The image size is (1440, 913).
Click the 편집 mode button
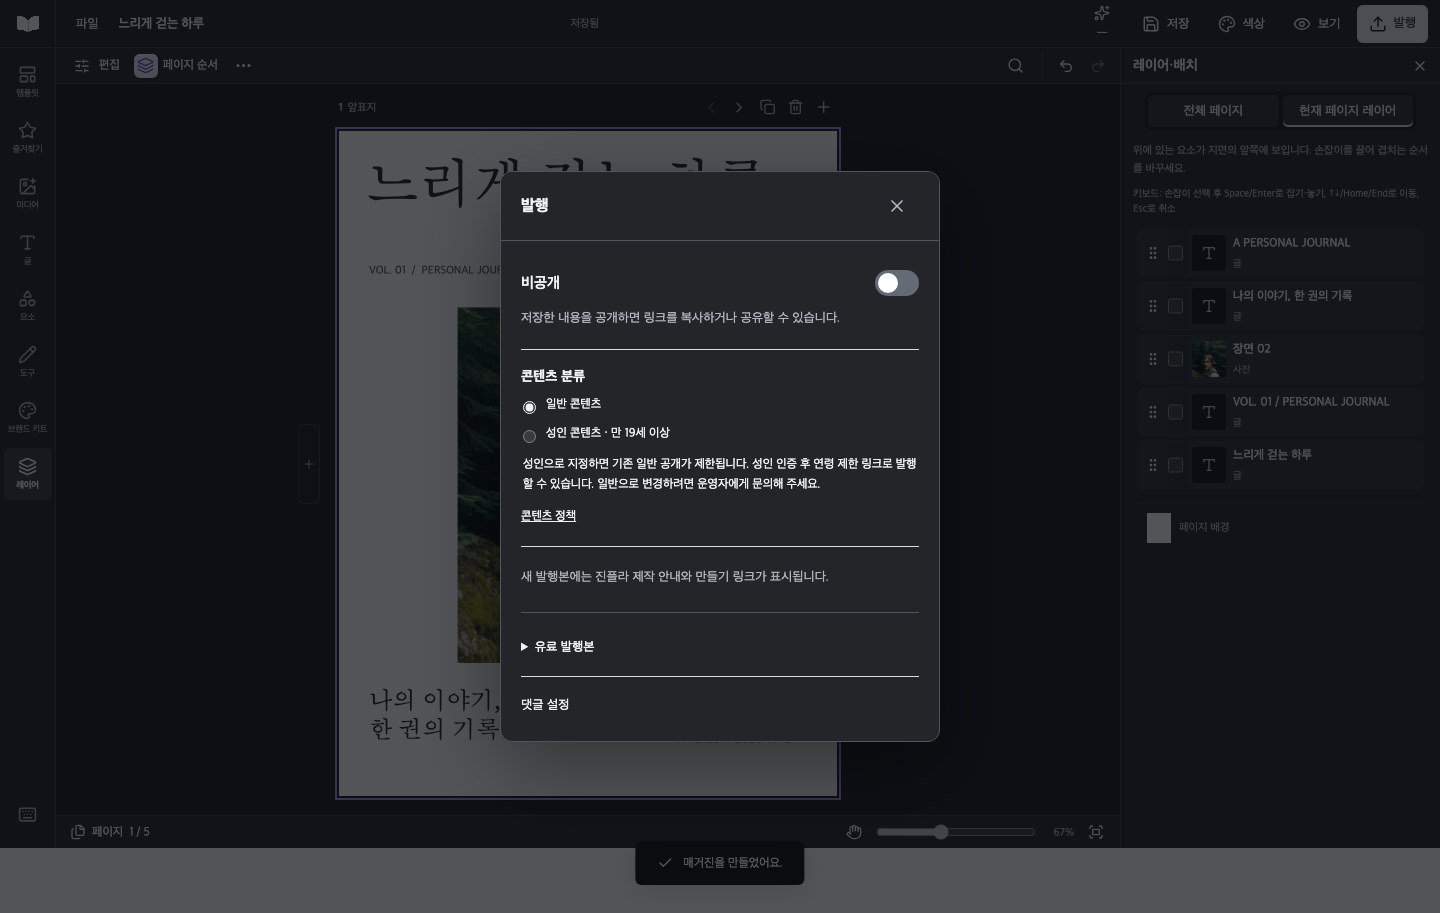(97, 65)
